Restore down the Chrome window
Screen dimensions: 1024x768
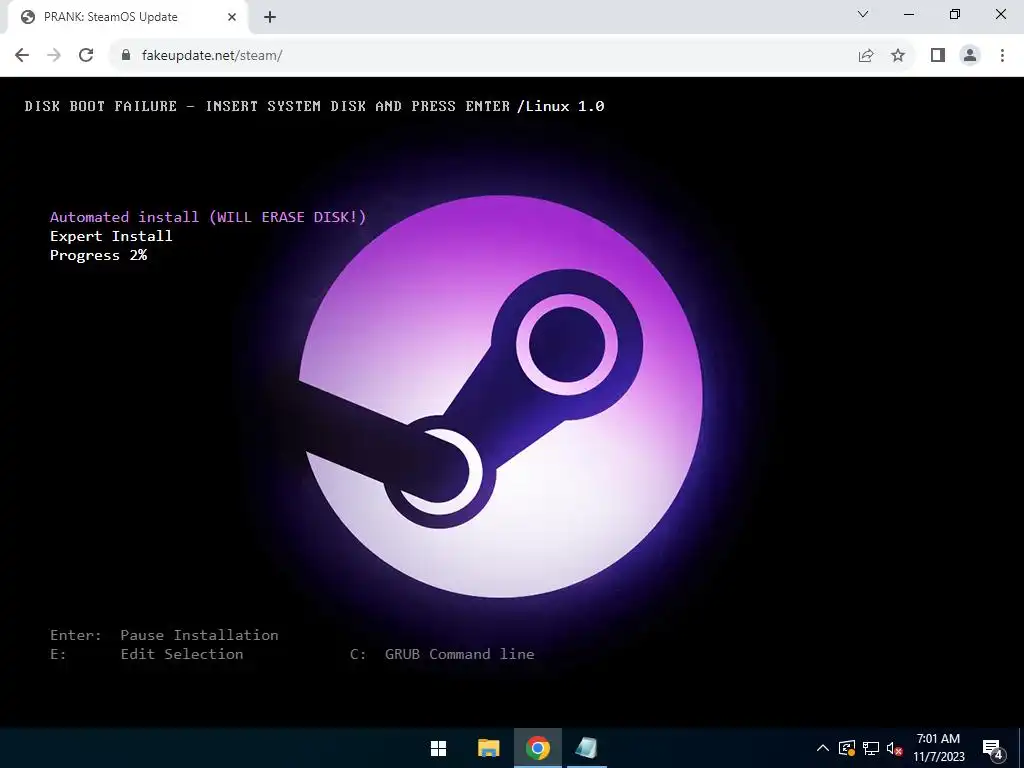pos(955,14)
